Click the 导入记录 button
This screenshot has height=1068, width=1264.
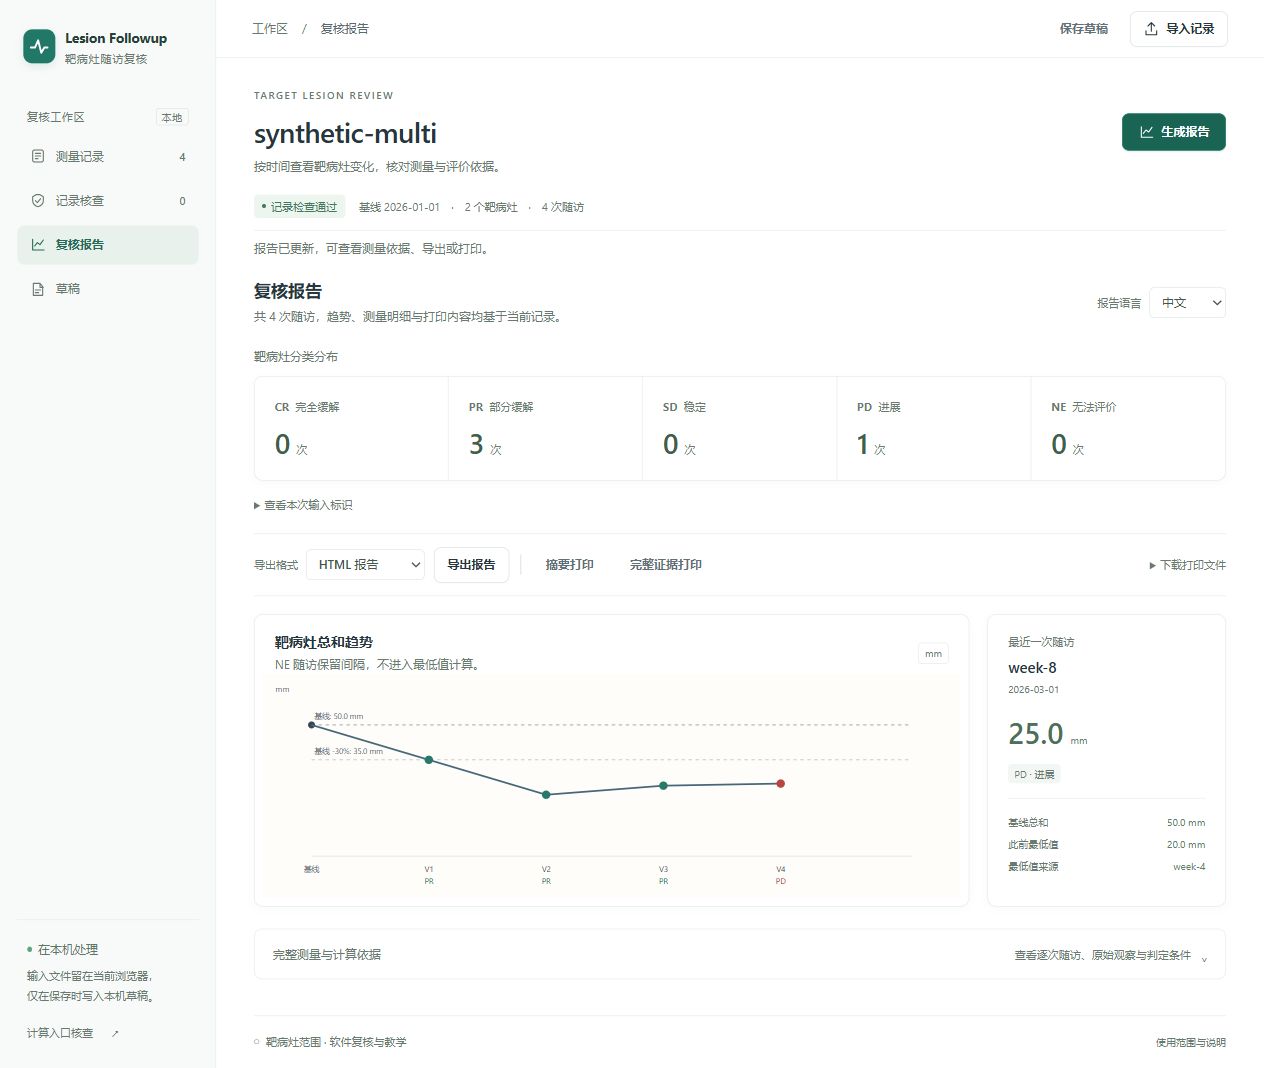[x=1179, y=29]
